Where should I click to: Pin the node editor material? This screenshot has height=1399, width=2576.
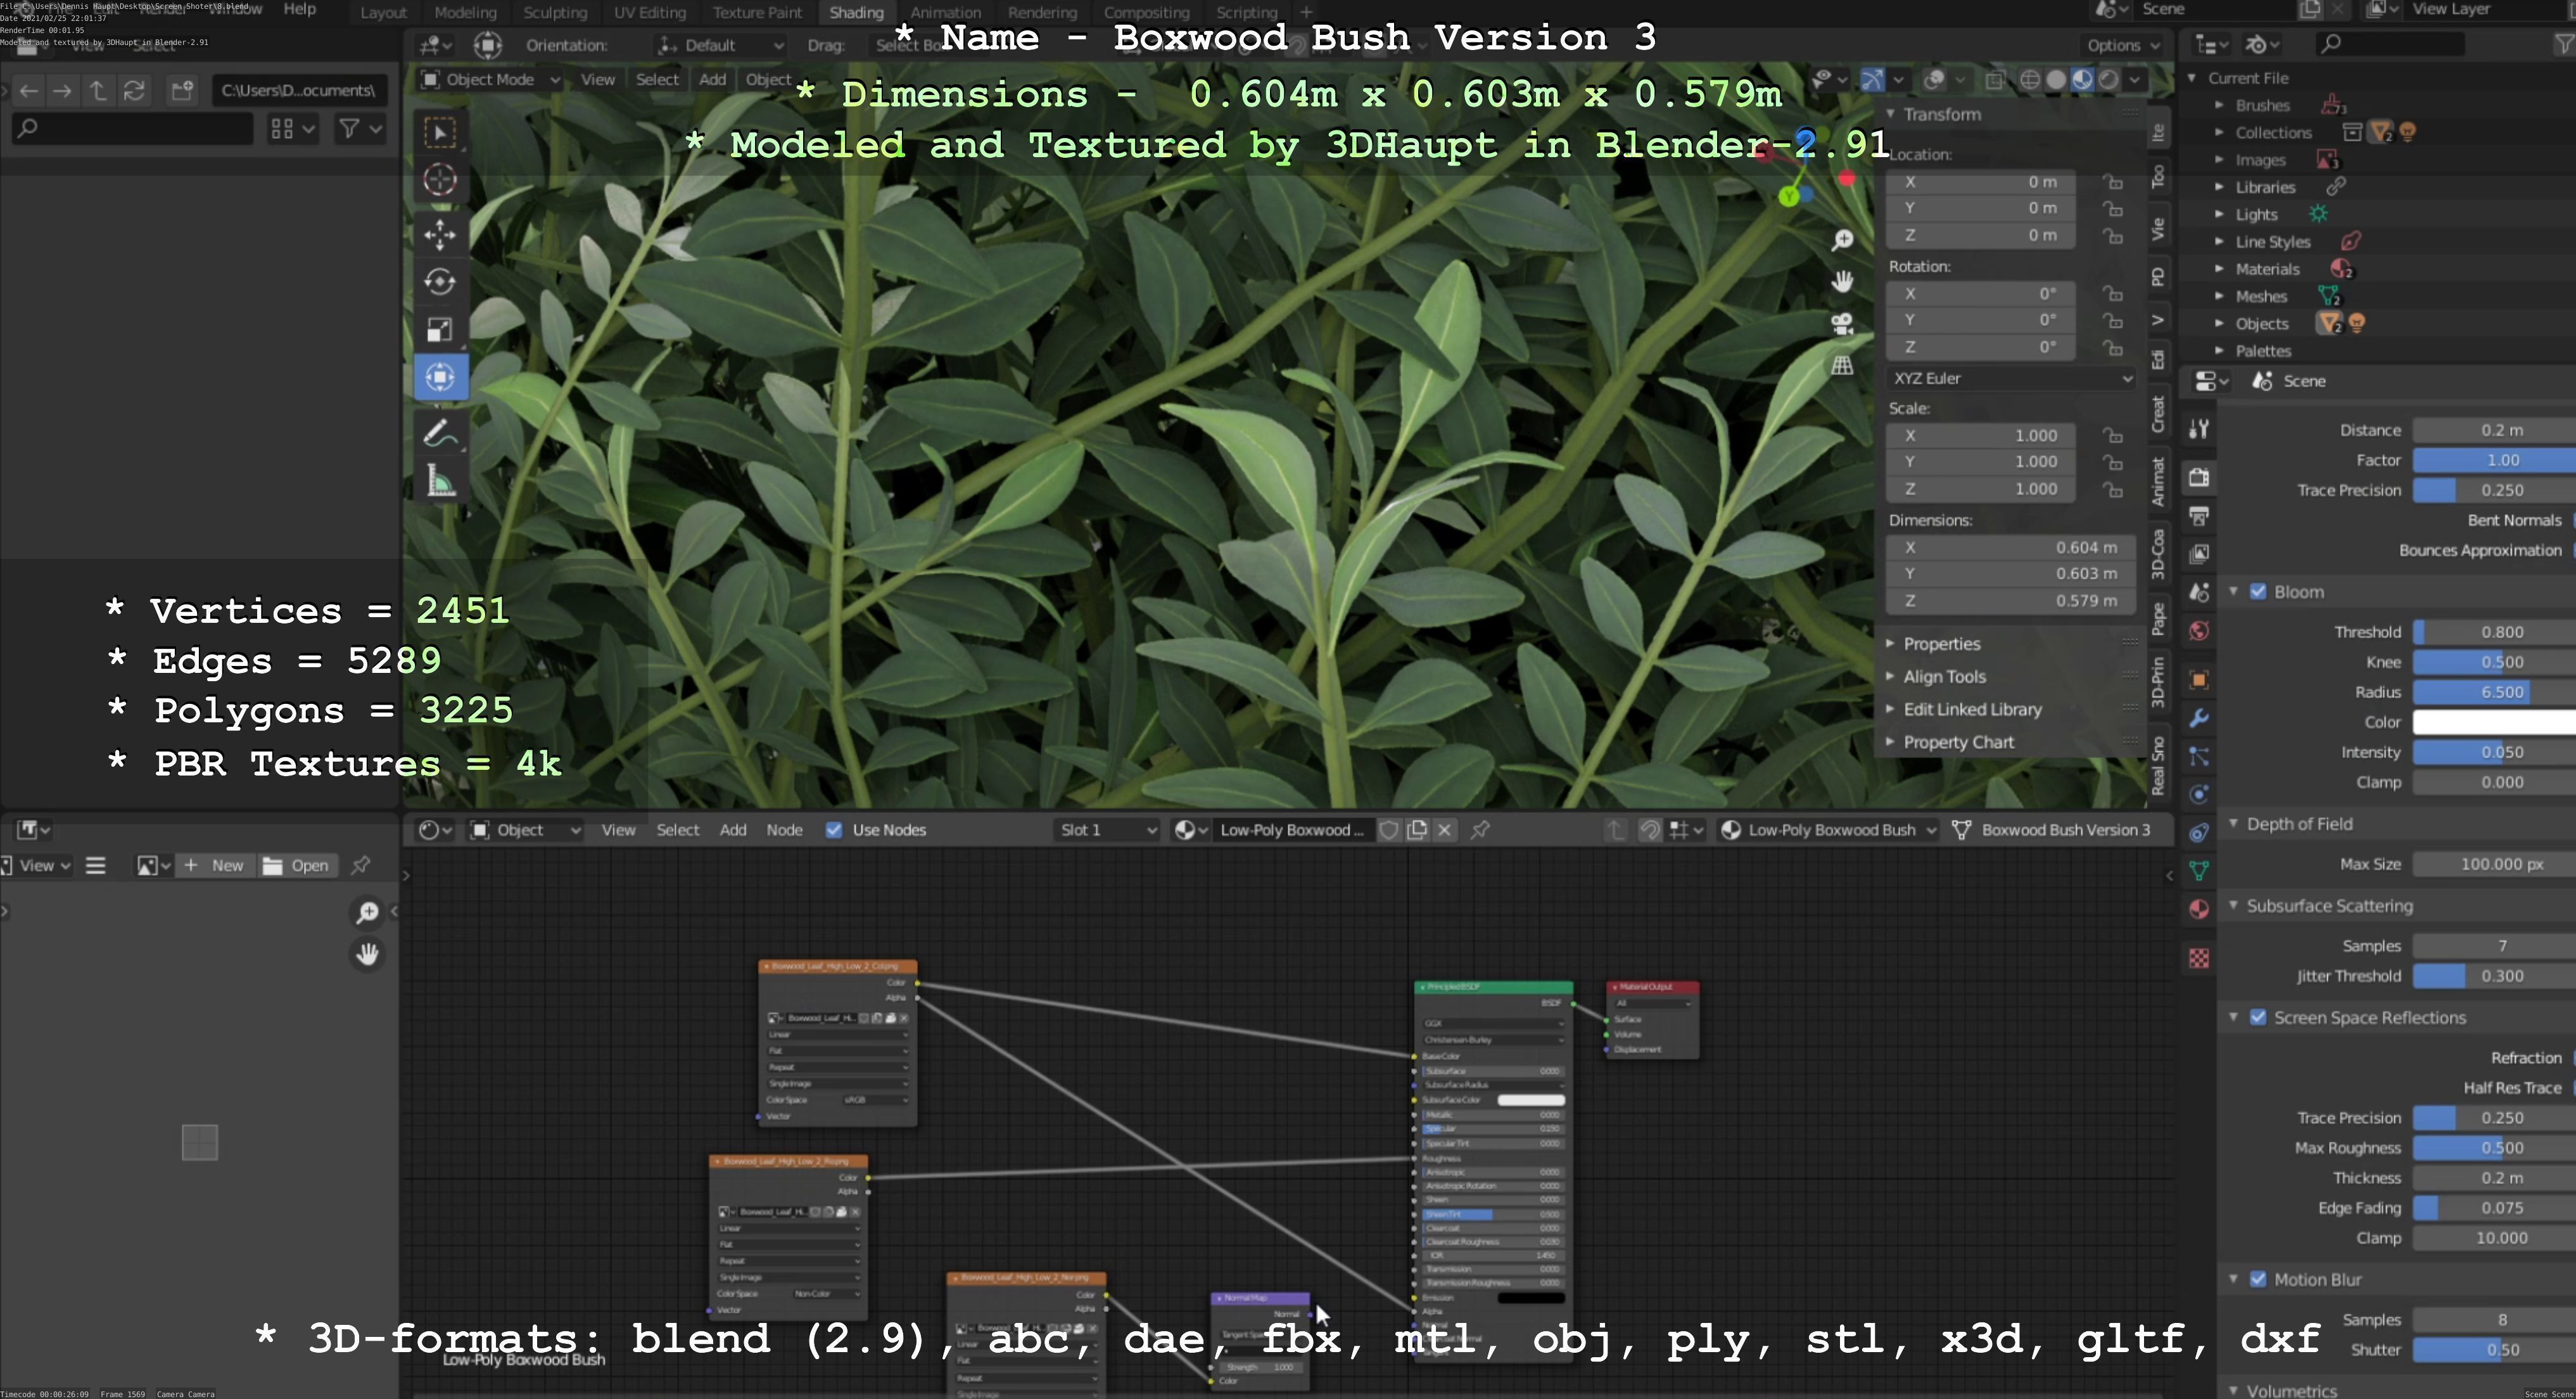[x=1480, y=830]
